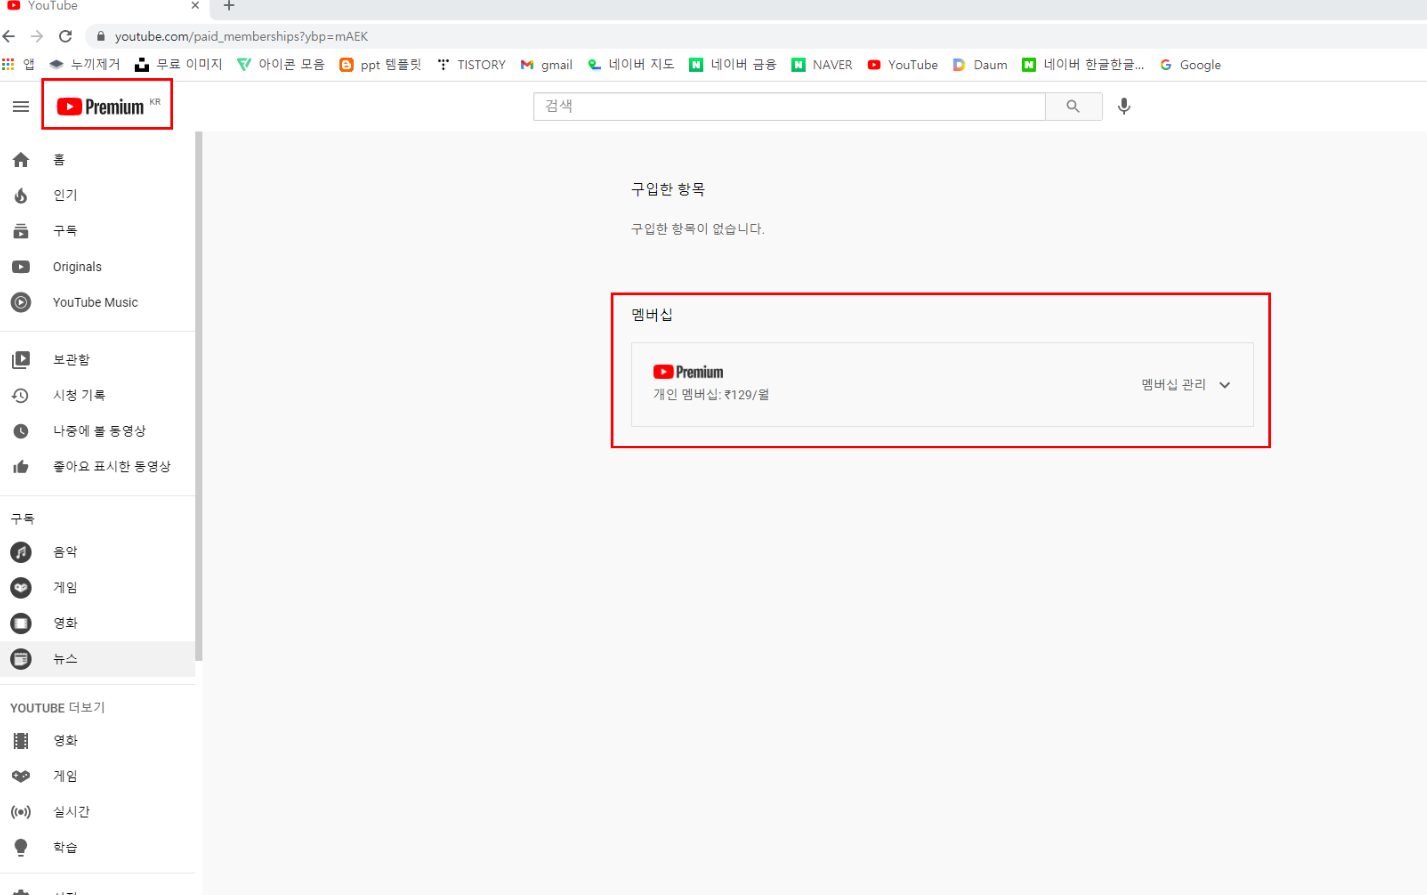Open 나중에 볼 동영상 clock icon
The image size is (1427, 895).
coord(21,431)
